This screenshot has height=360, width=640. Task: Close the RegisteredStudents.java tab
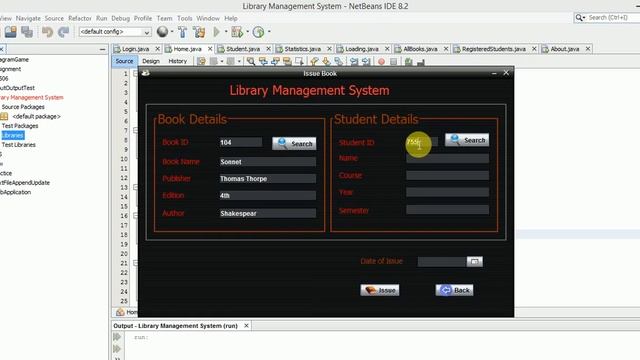[534, 49]
